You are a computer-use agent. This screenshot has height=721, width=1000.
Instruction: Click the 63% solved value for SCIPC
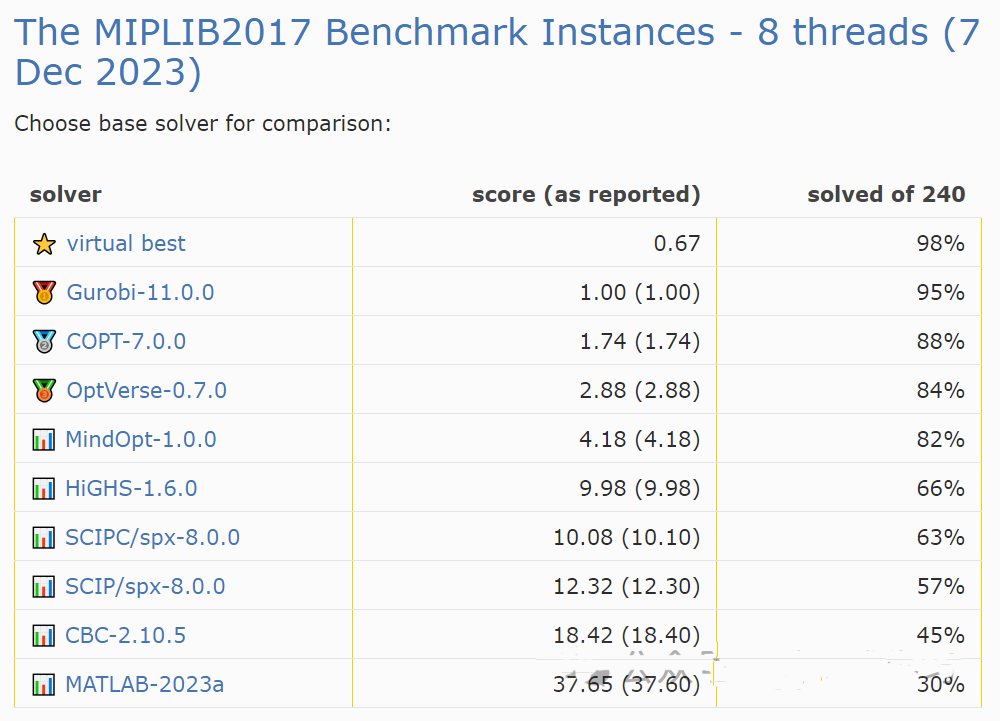(941, 538)
